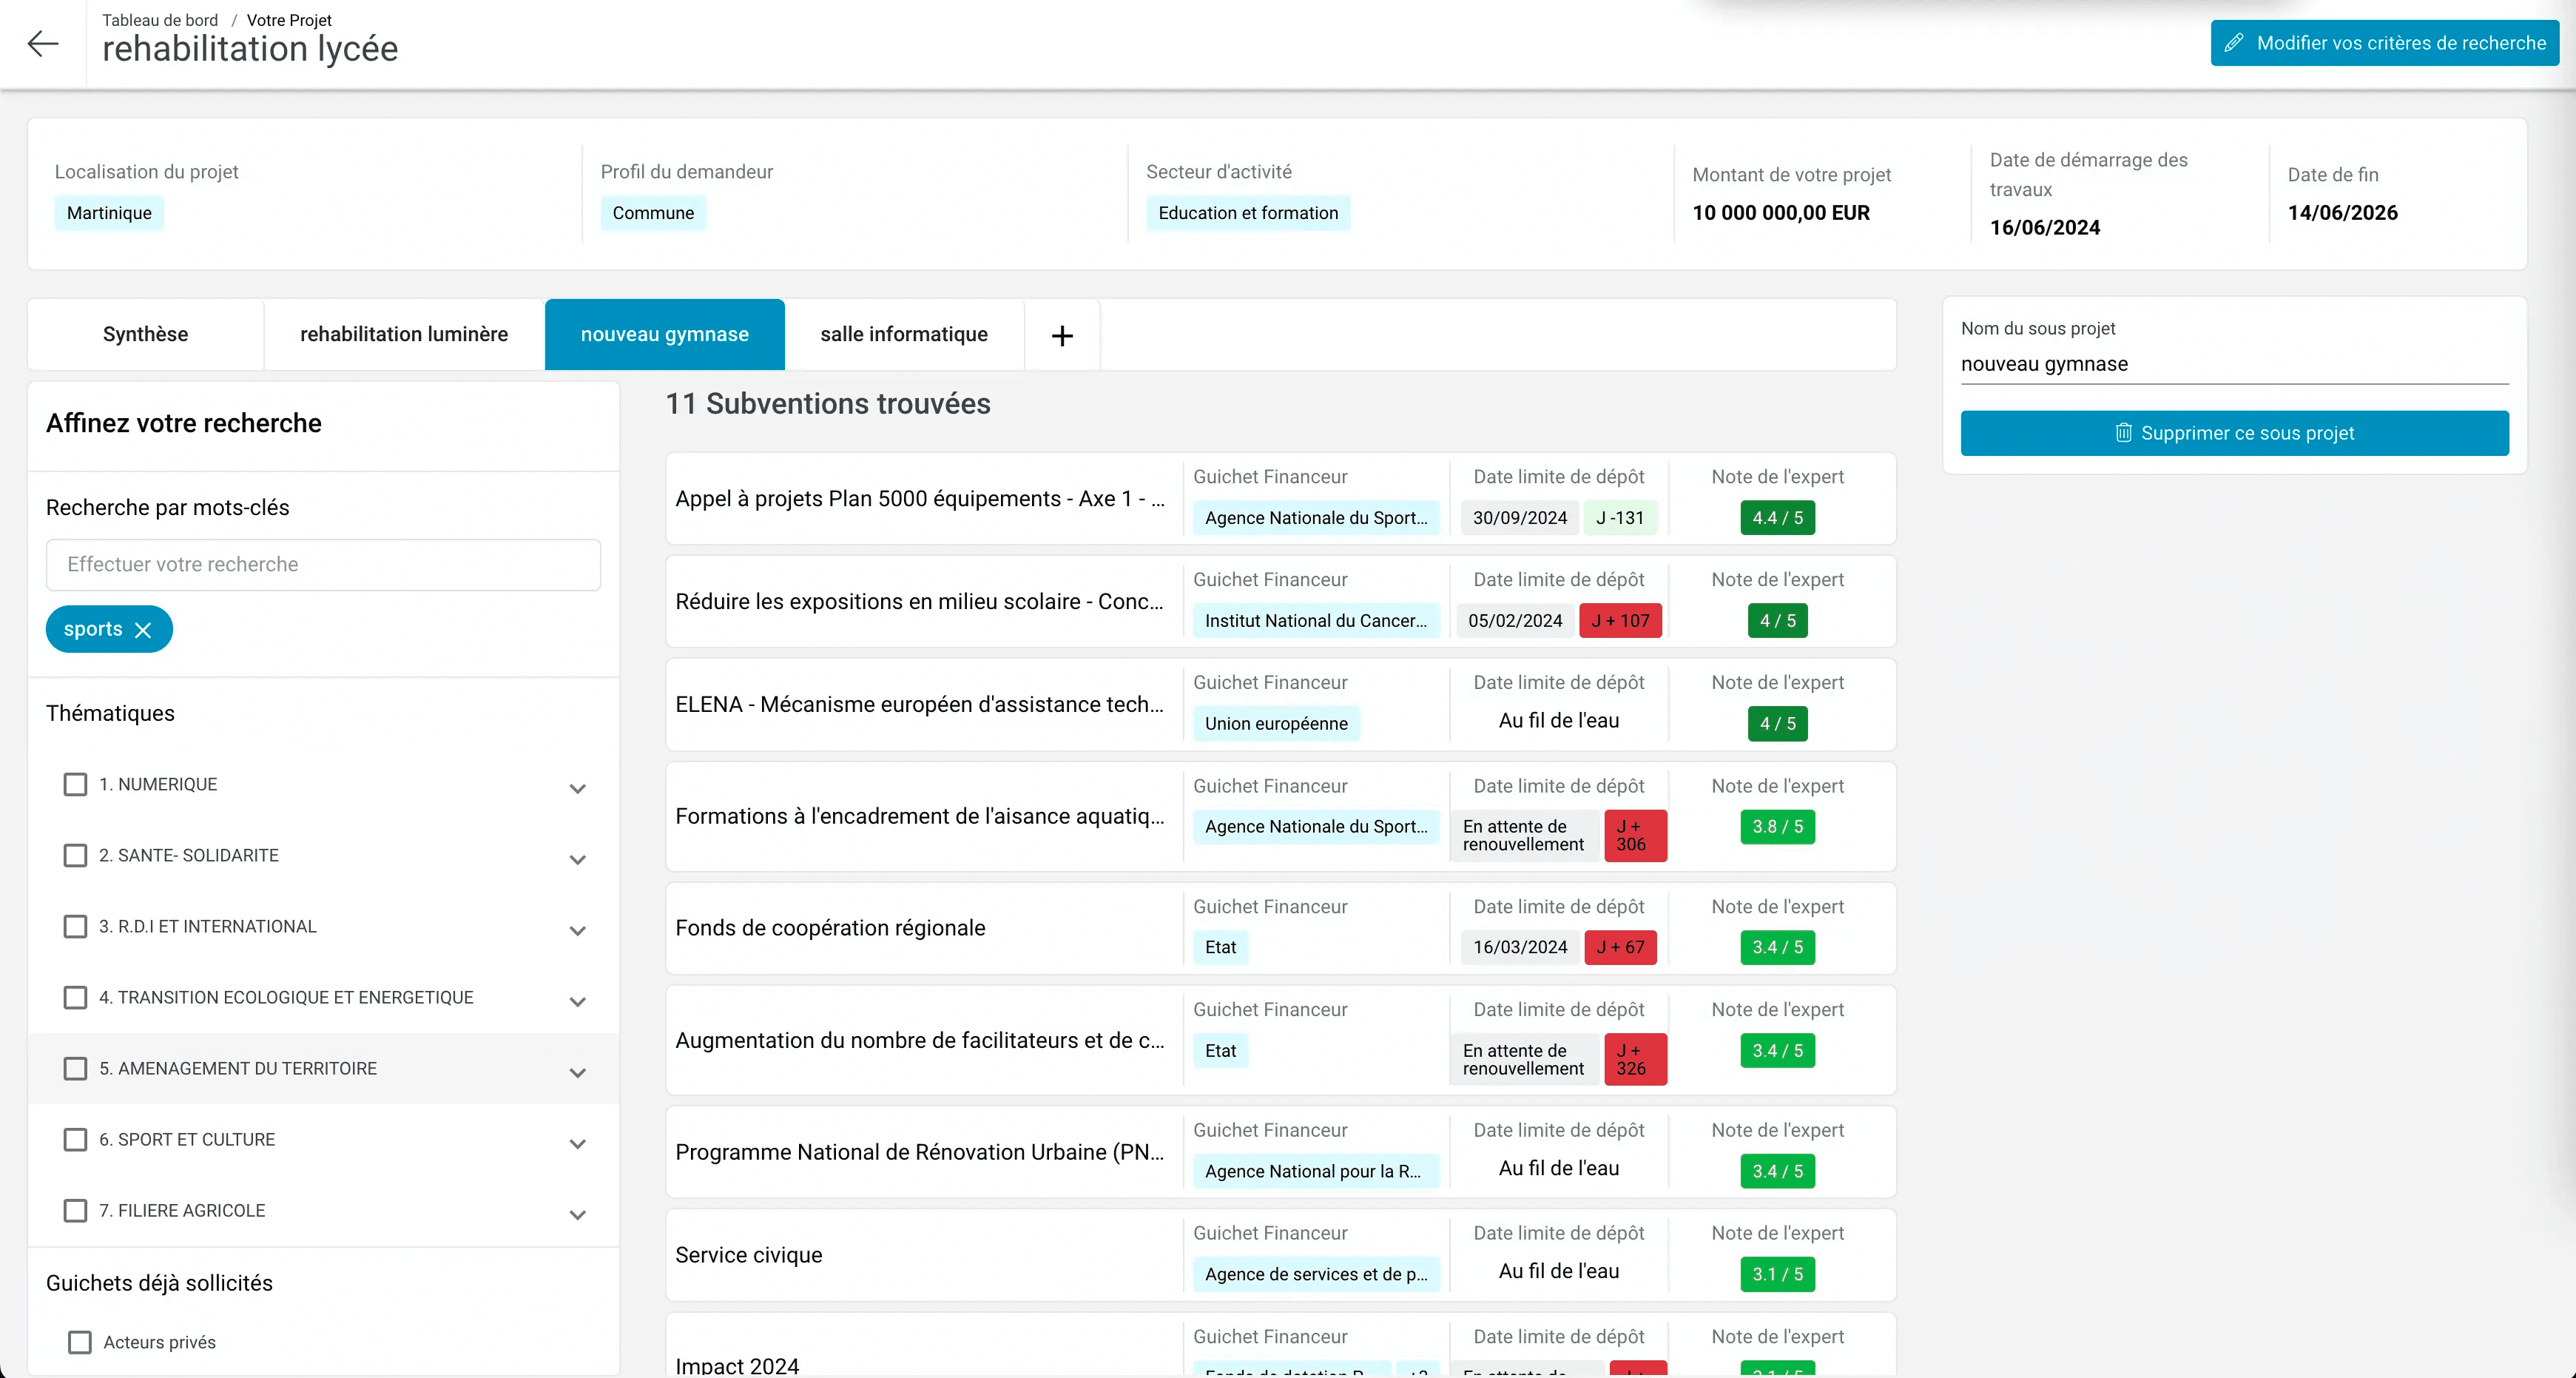The height and width of the screenshot is (1378, 2576).
Task: Click the Commune profile tag
Action: pyautogui.click(x=653, y=213)
